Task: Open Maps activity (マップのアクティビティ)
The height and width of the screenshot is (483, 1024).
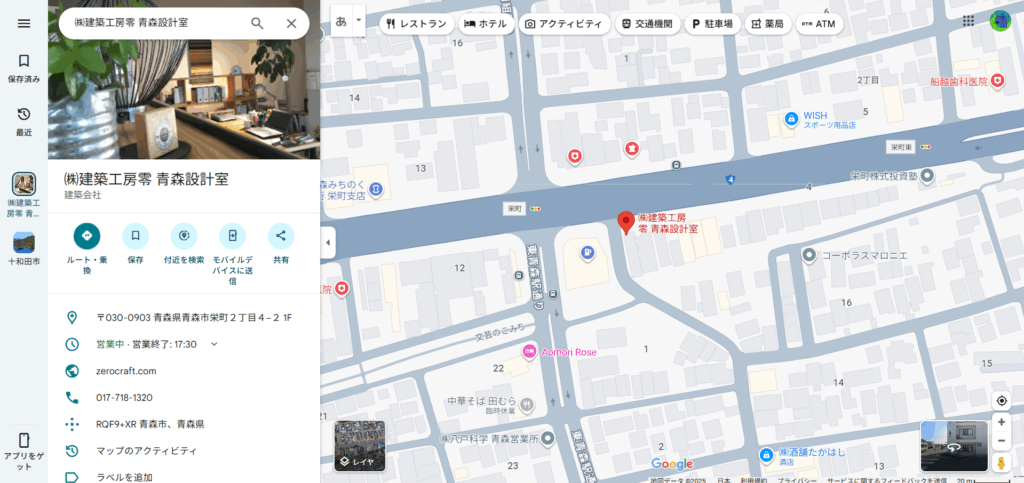Action: pyautogui.click(x=146, y=451)
